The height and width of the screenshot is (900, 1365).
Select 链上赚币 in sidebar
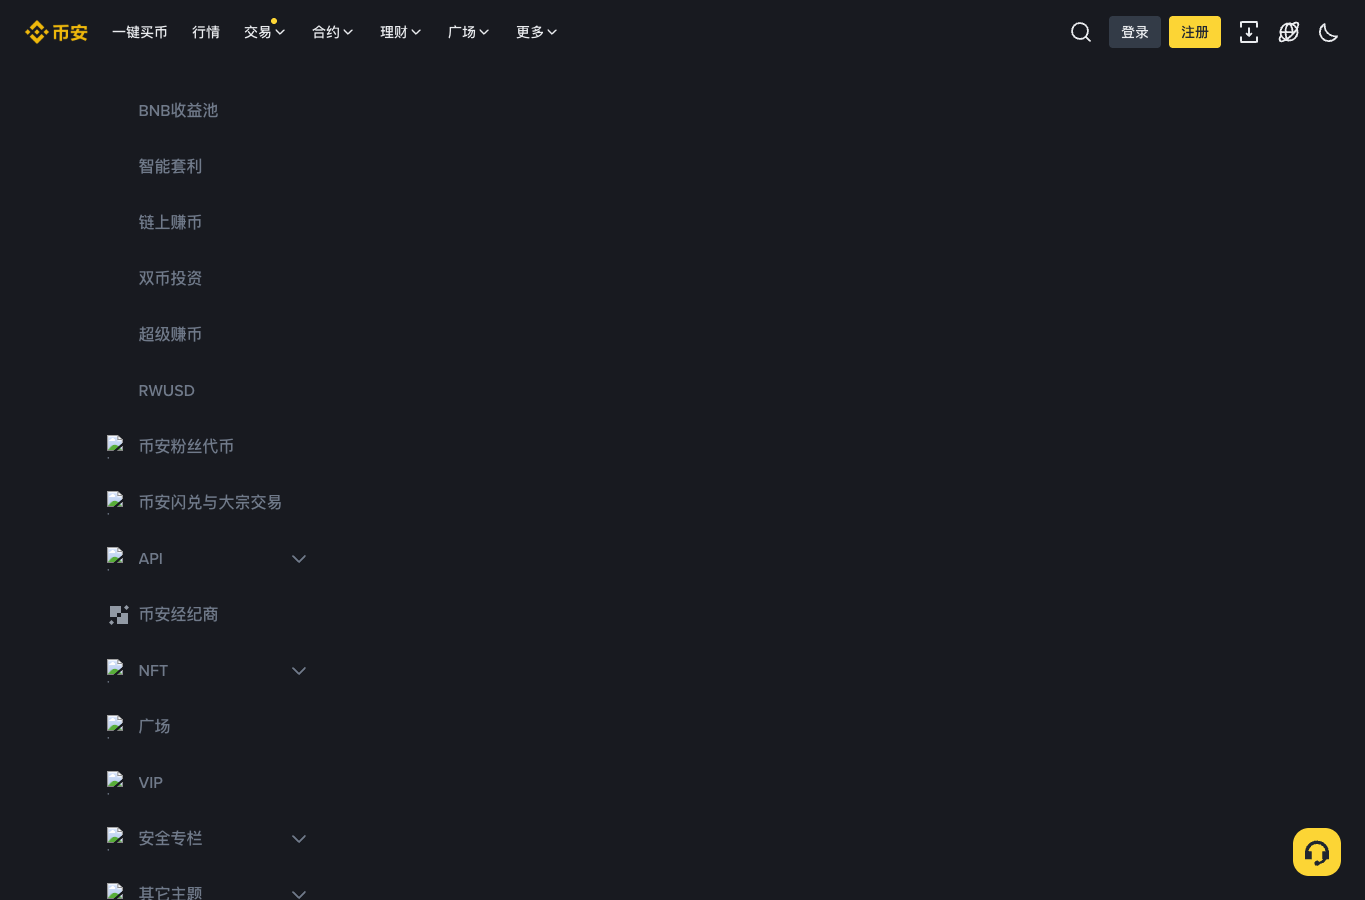[170, 222]
